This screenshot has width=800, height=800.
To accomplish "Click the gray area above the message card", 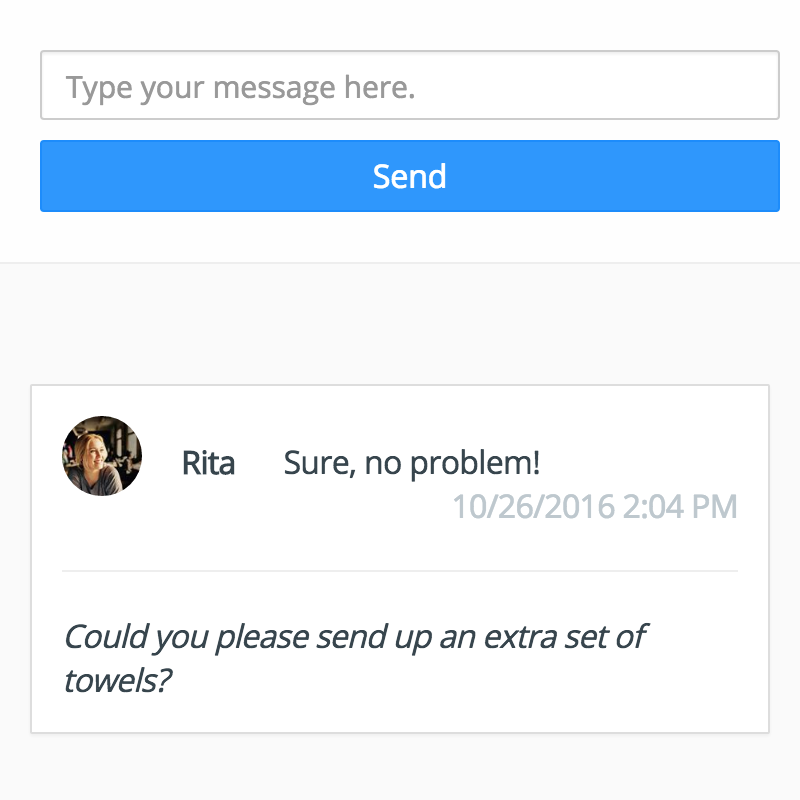I will pos(400,324).
